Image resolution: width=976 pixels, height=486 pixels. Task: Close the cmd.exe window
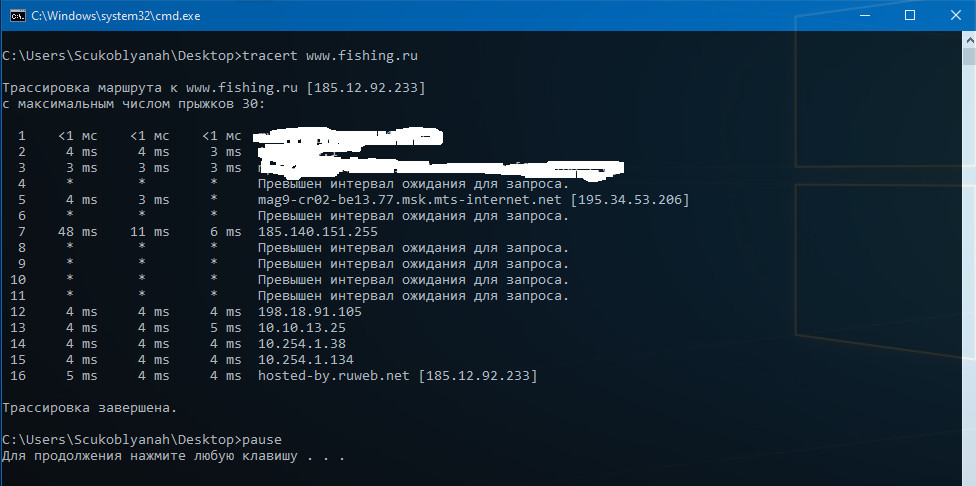click(x=955, y=15)
